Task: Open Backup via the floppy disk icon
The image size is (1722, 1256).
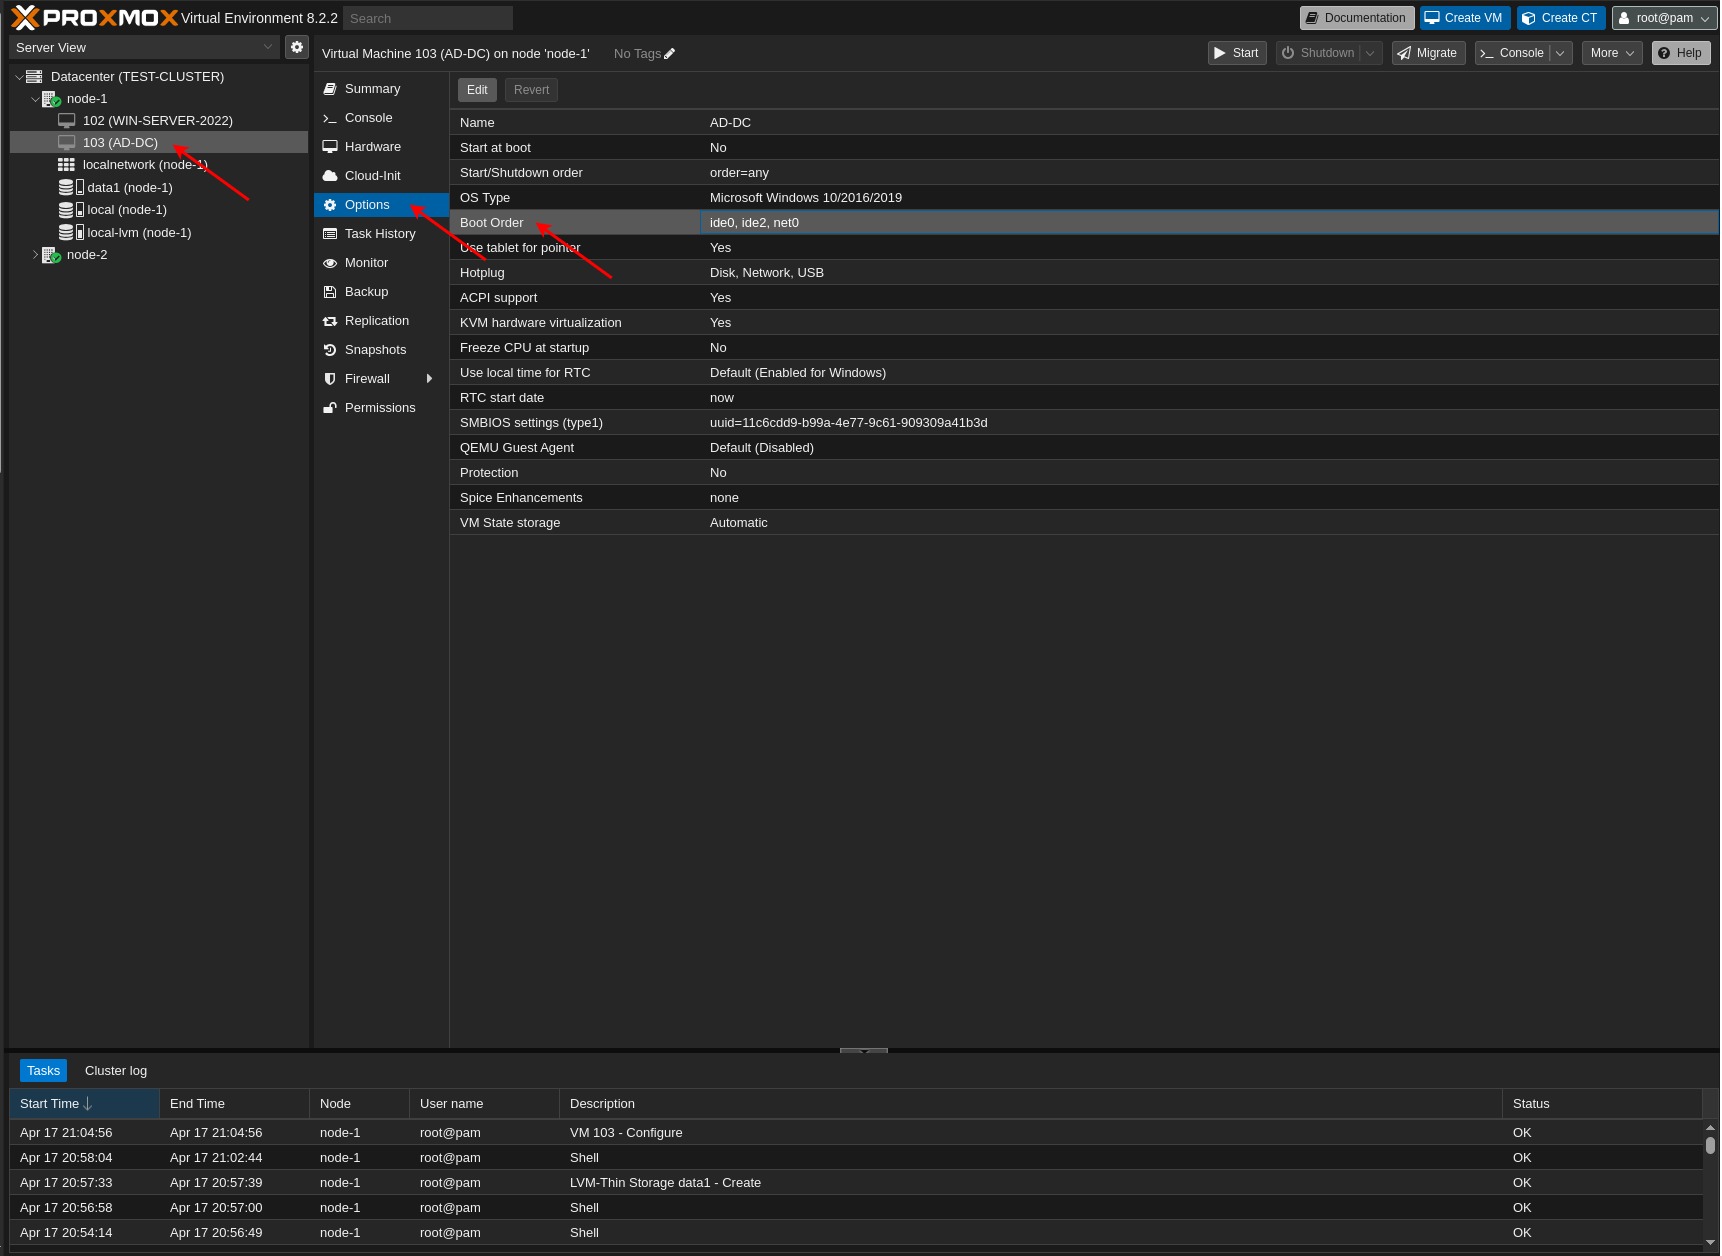Action: coord(330,291)
